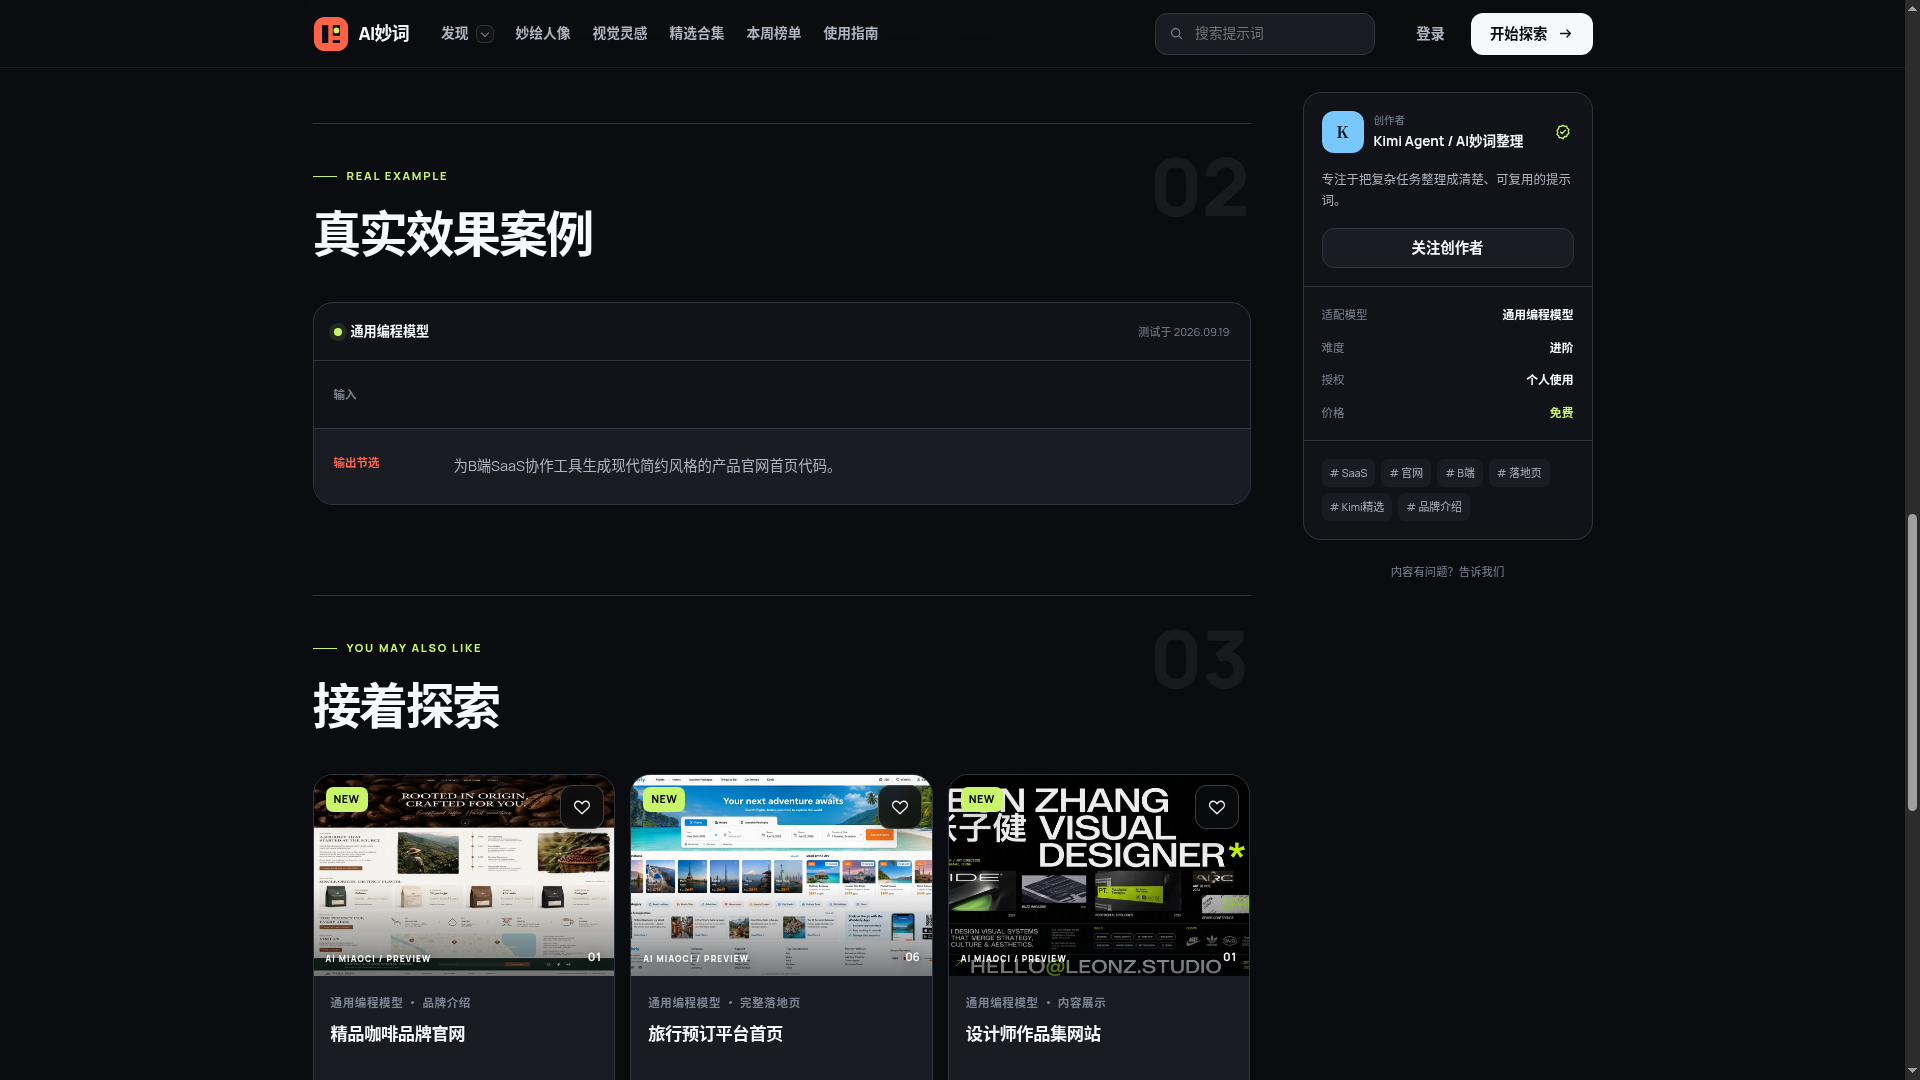1920x1080 pixels.
Task: Click the 免费 price value
Action: 1561,413
